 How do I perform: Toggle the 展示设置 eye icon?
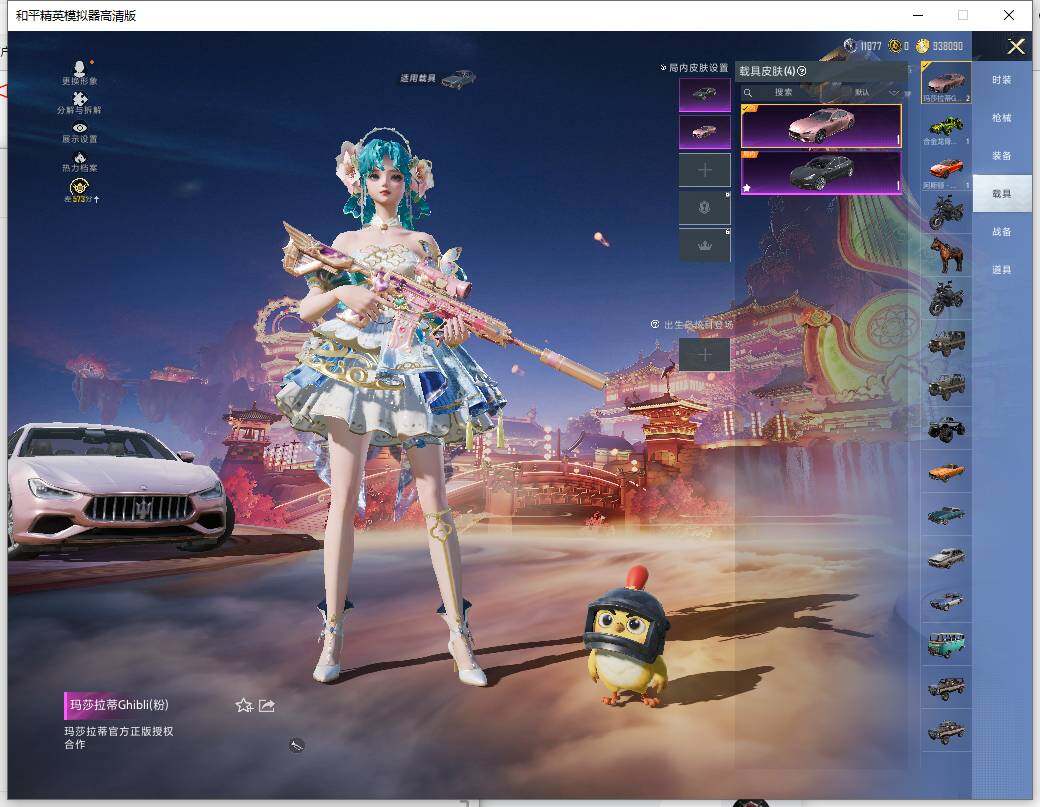80,128
